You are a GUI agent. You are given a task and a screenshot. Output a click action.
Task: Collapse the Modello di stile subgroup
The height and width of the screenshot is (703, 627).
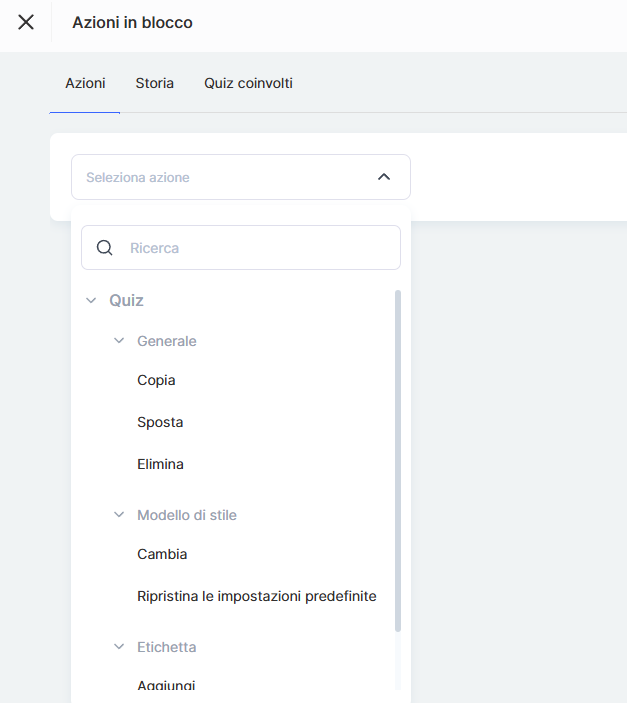point(120,515)
